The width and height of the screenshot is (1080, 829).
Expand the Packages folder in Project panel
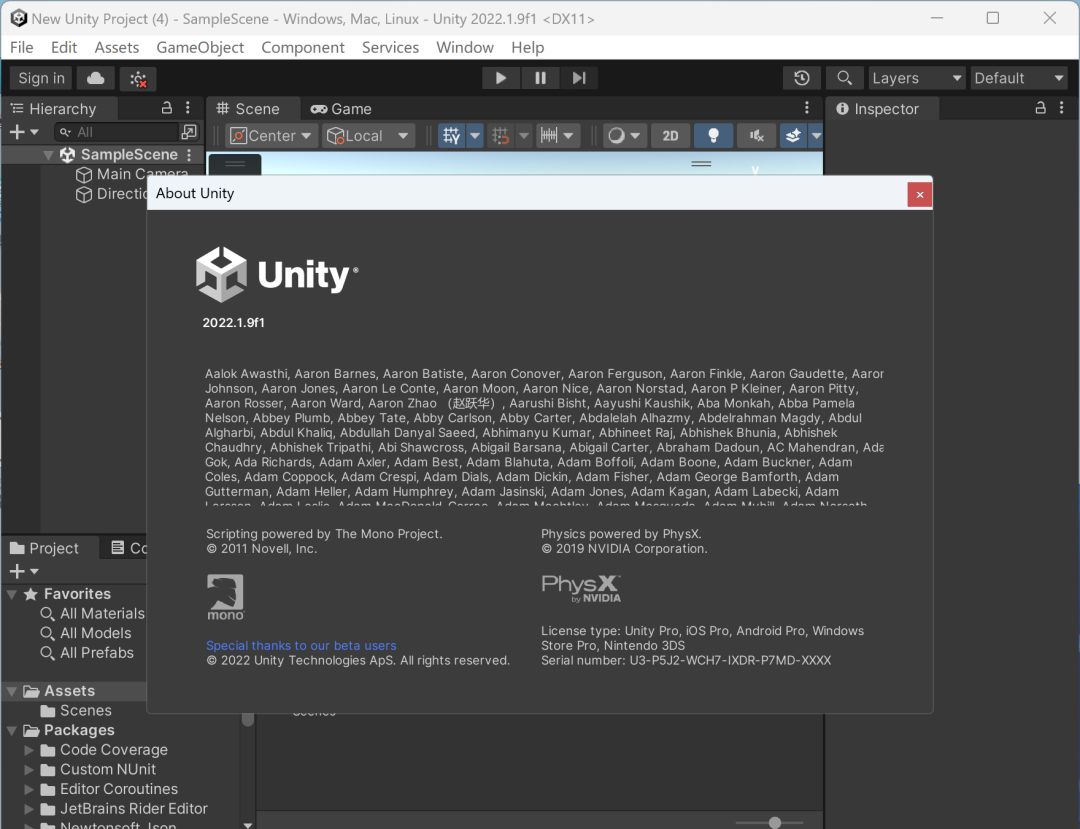coord(12,730)
